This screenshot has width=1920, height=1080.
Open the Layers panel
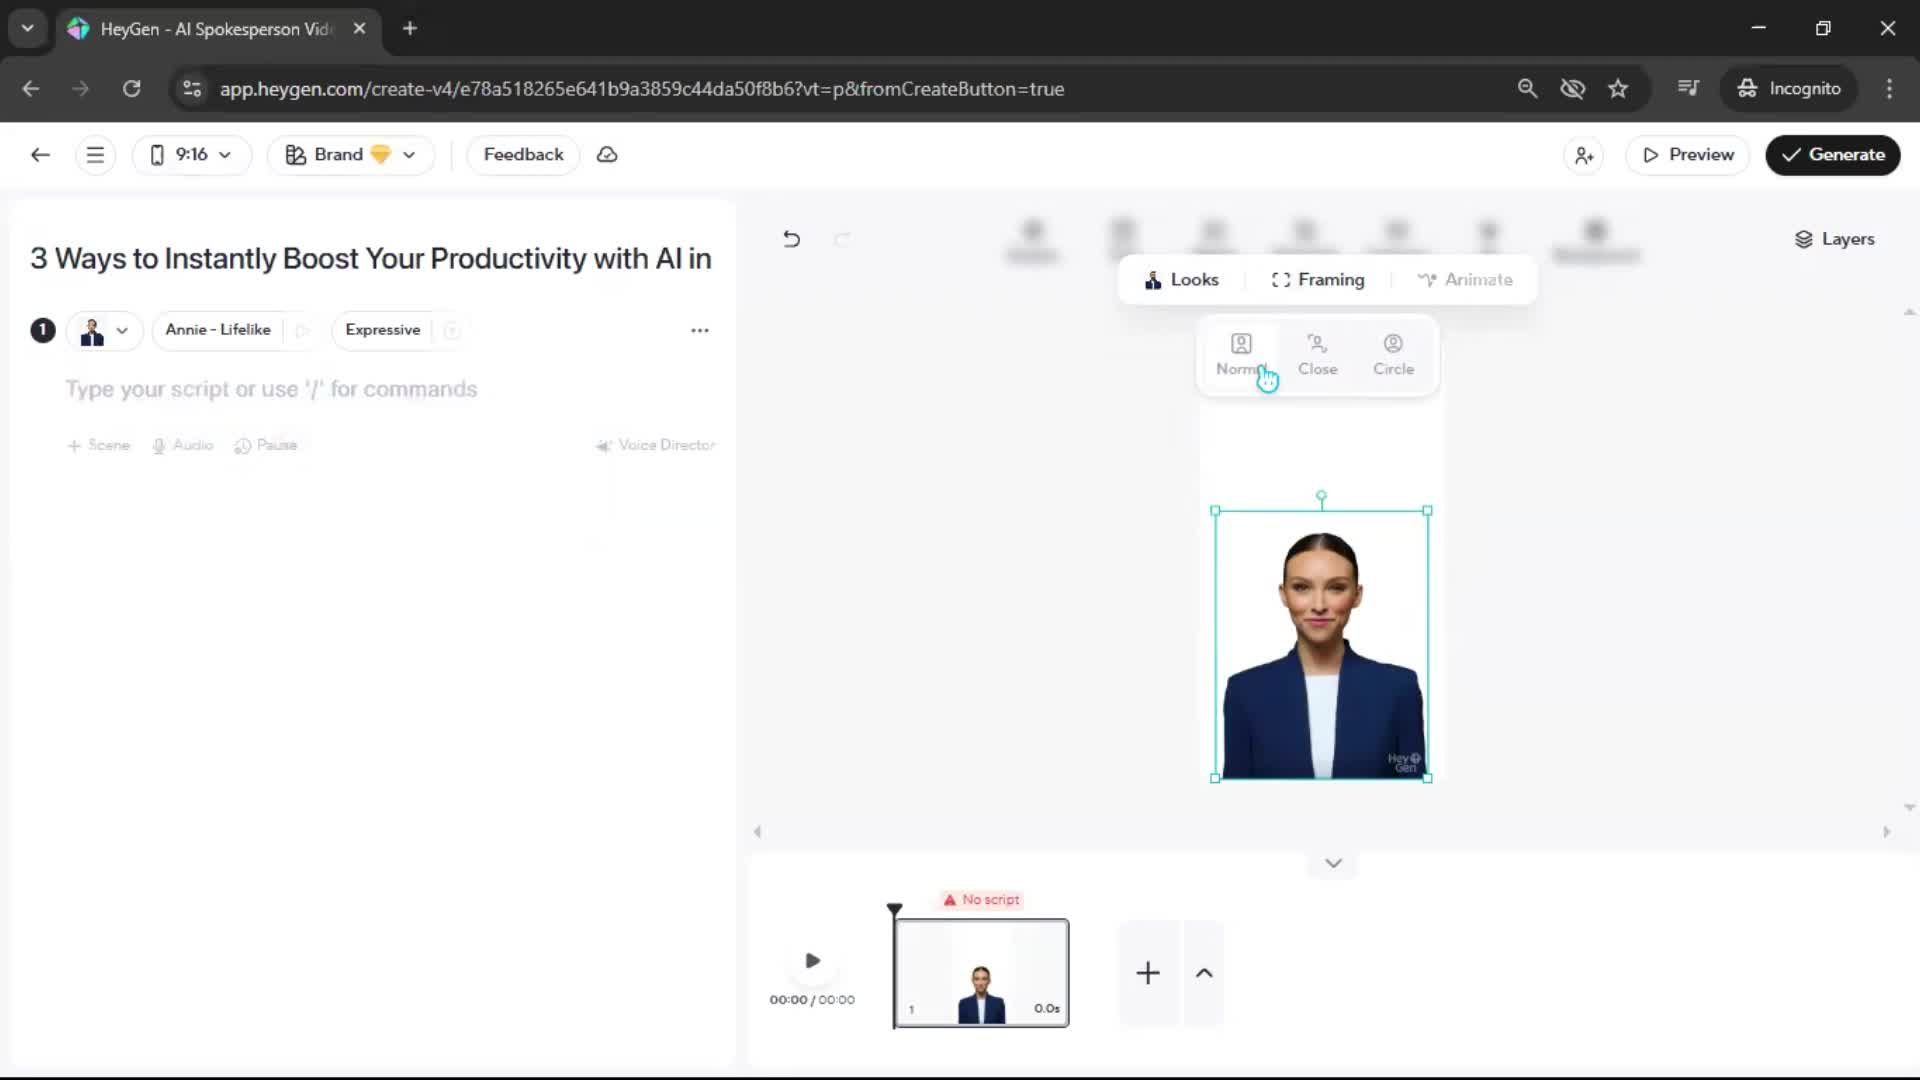point(1834,239)
